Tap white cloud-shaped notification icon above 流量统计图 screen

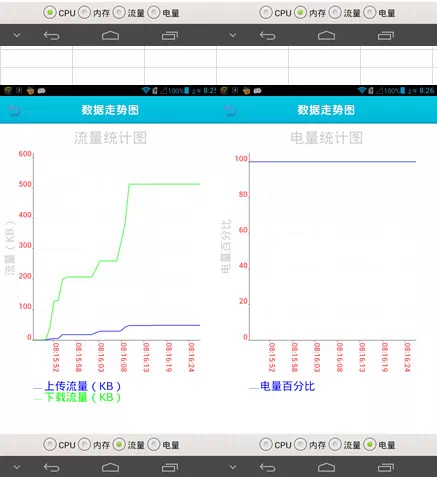coord(41,90)
